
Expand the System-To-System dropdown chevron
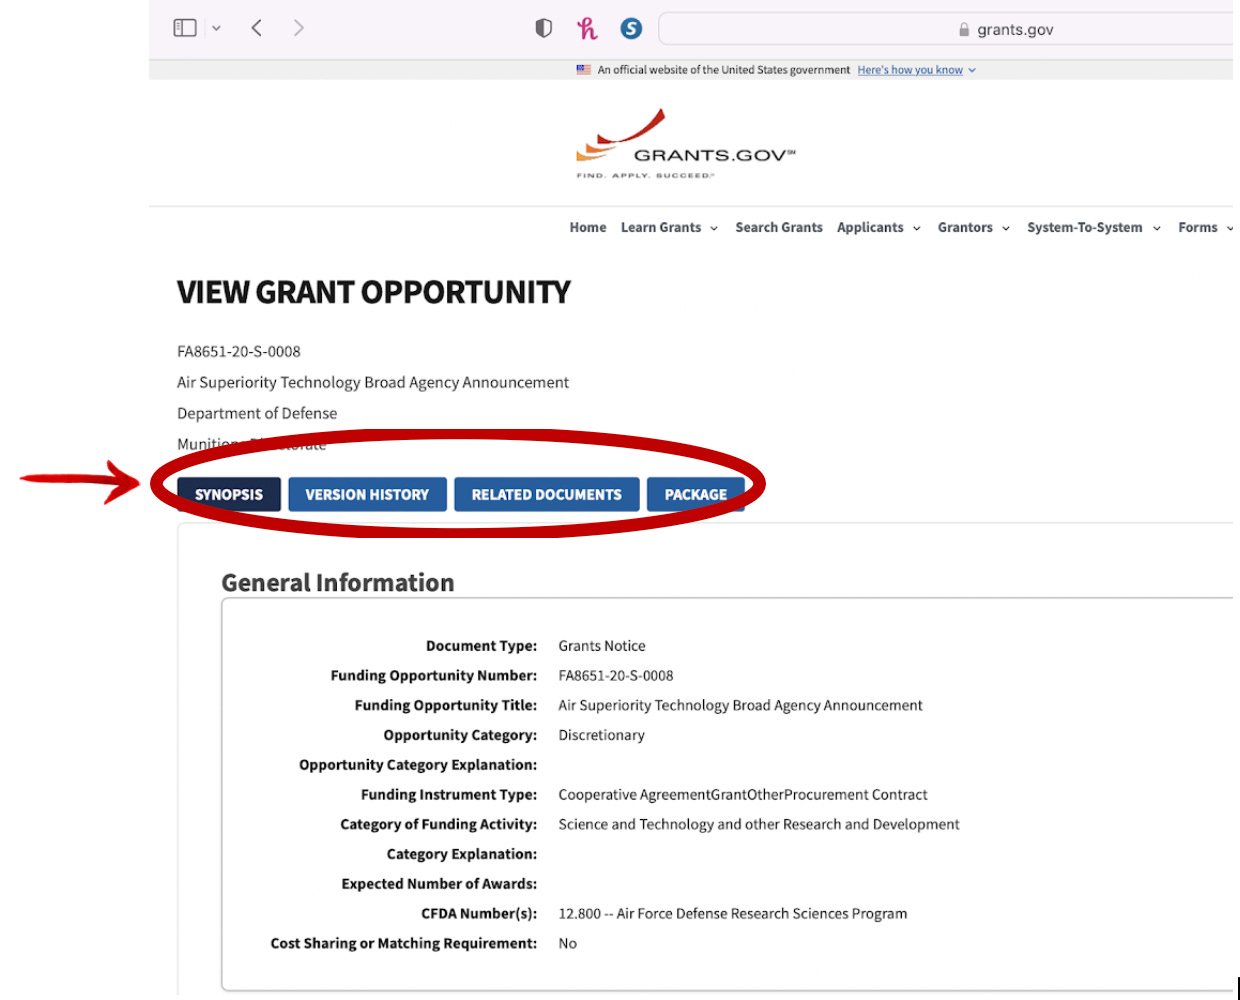(1157, 228)
